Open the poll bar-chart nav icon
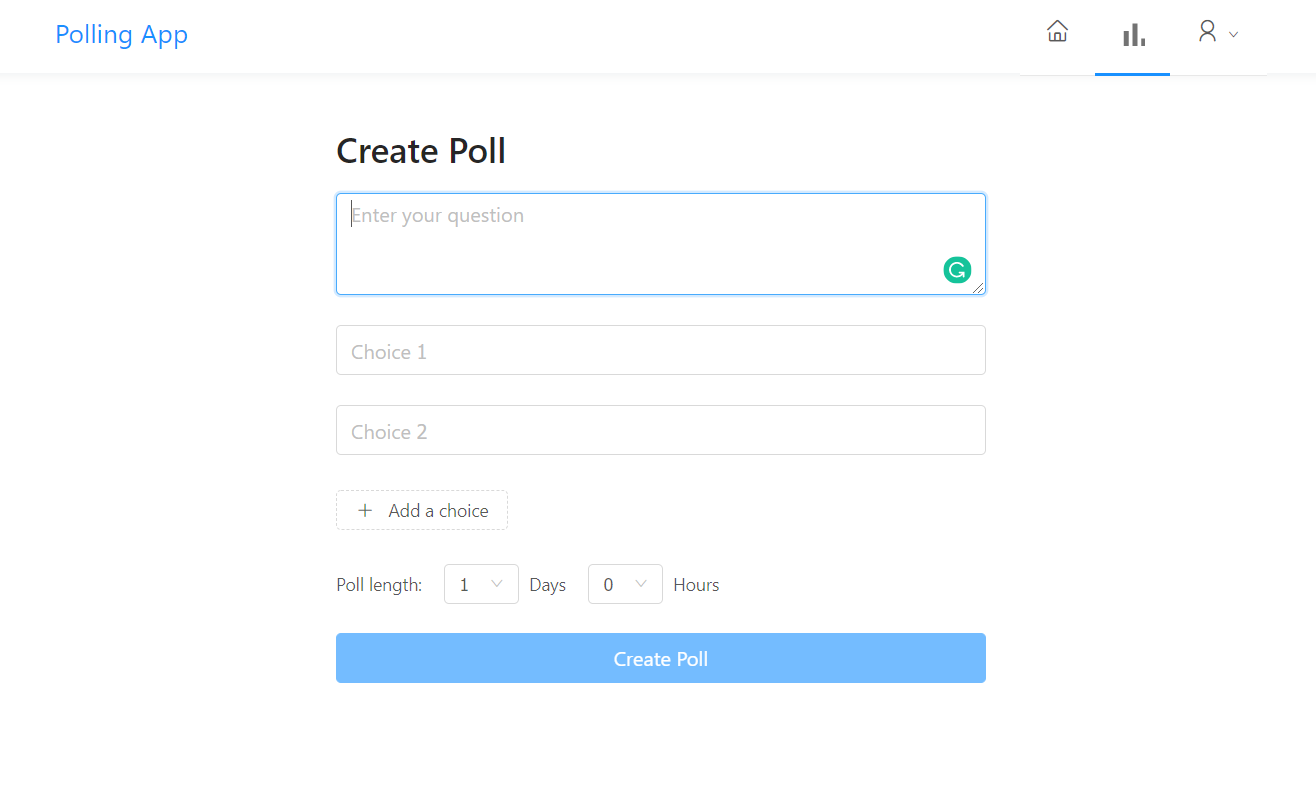This screenshot has width=1316, height=801. (x=1133, y=36)
